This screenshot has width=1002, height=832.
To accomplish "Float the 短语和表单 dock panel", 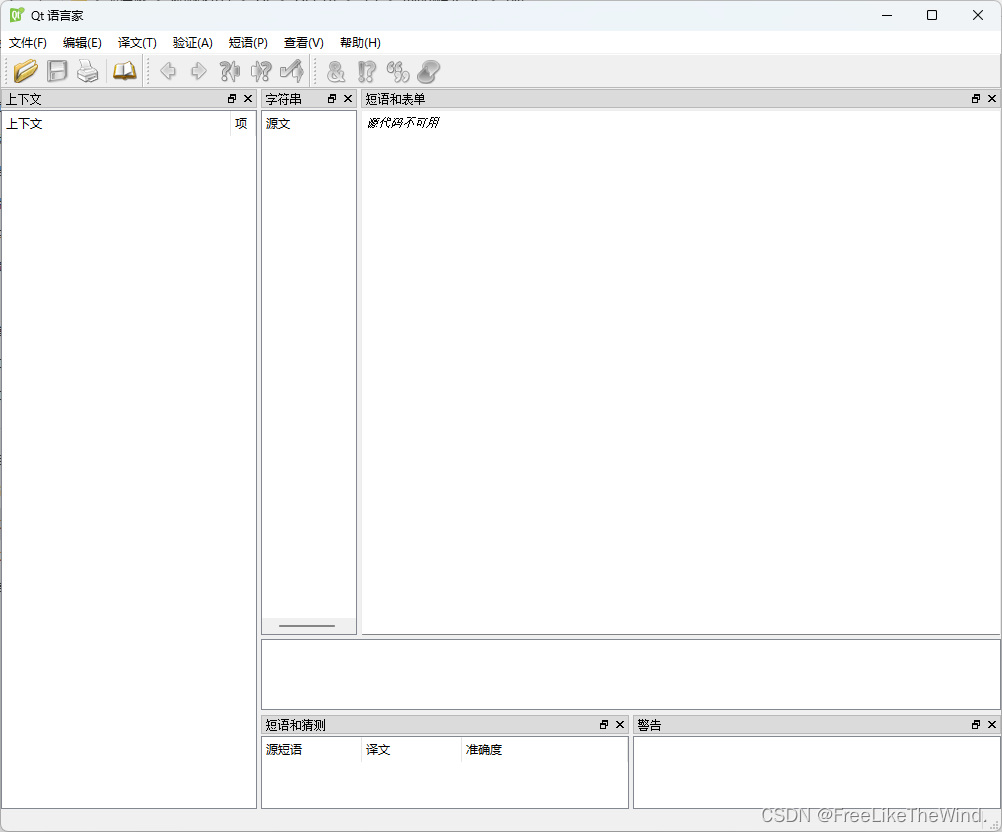I will tap(976, 98).
